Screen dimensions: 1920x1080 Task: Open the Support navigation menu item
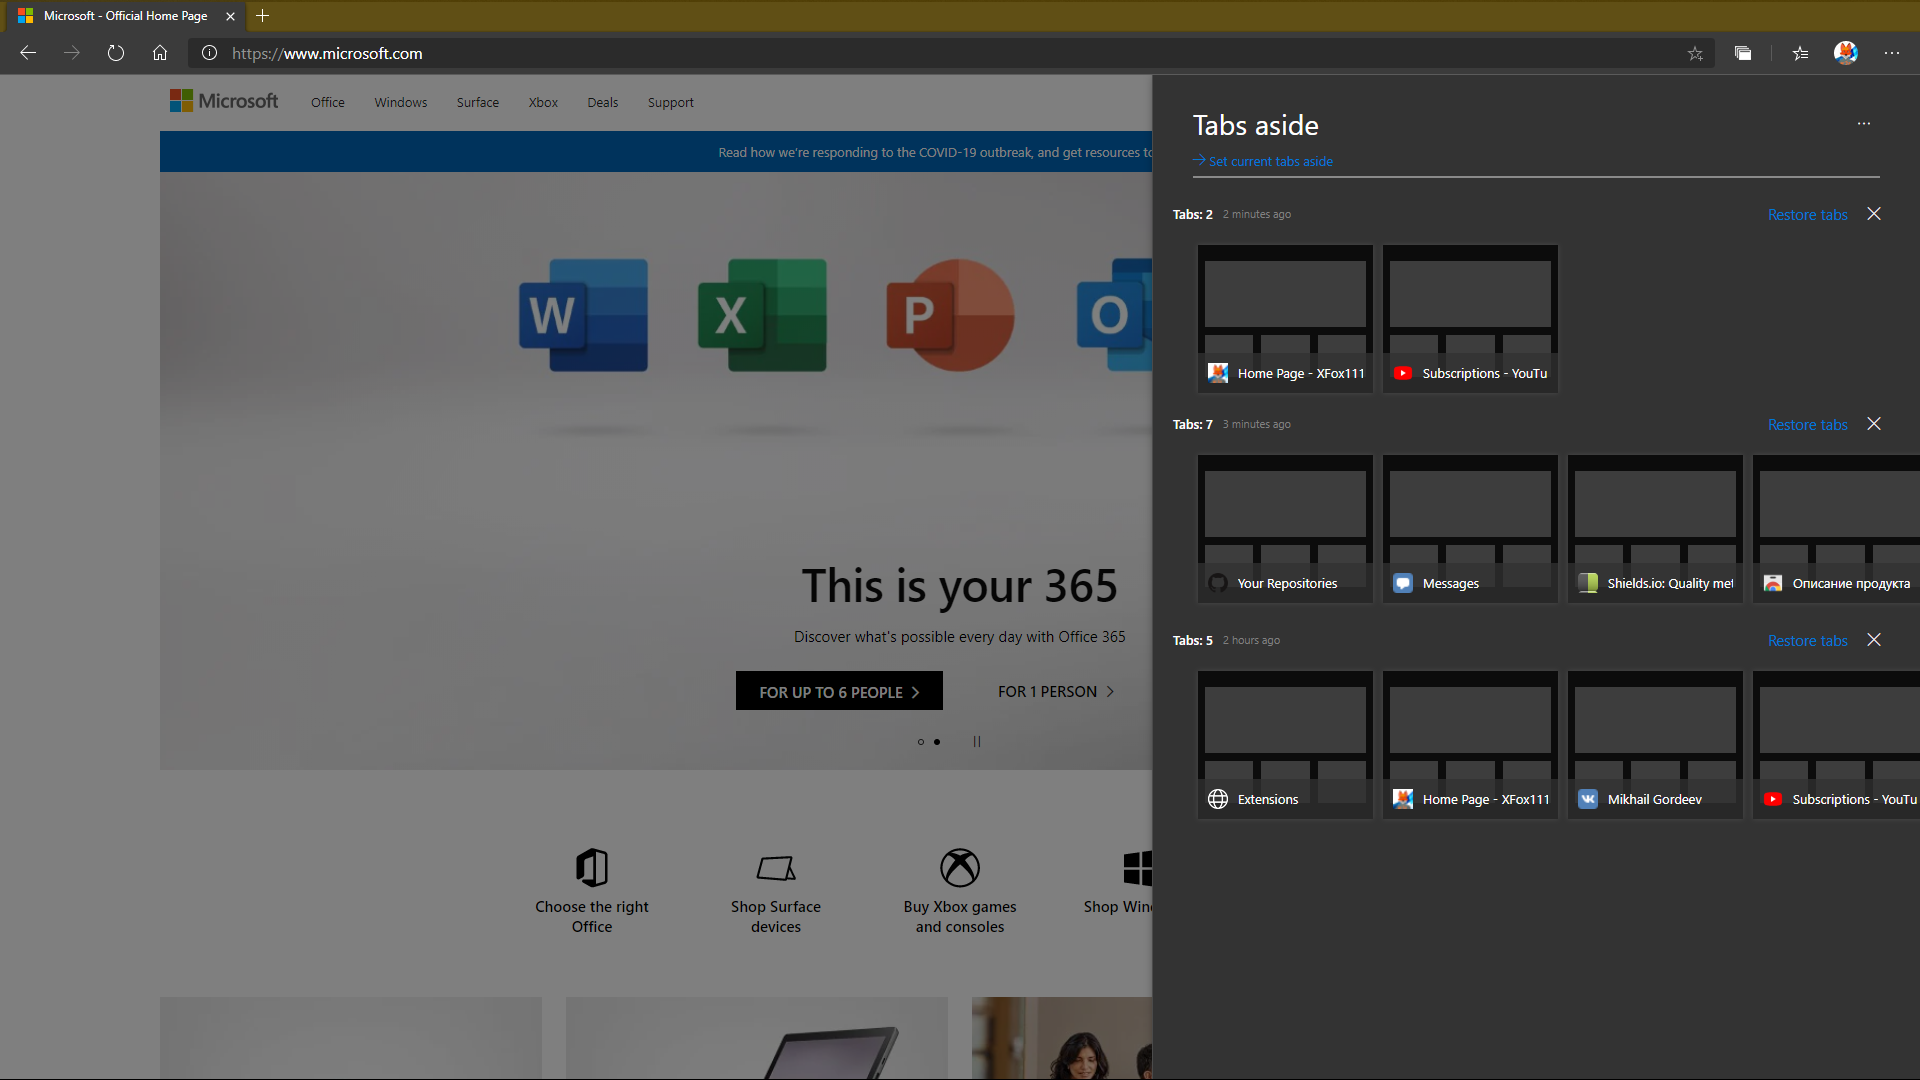[x=670, y=103]
